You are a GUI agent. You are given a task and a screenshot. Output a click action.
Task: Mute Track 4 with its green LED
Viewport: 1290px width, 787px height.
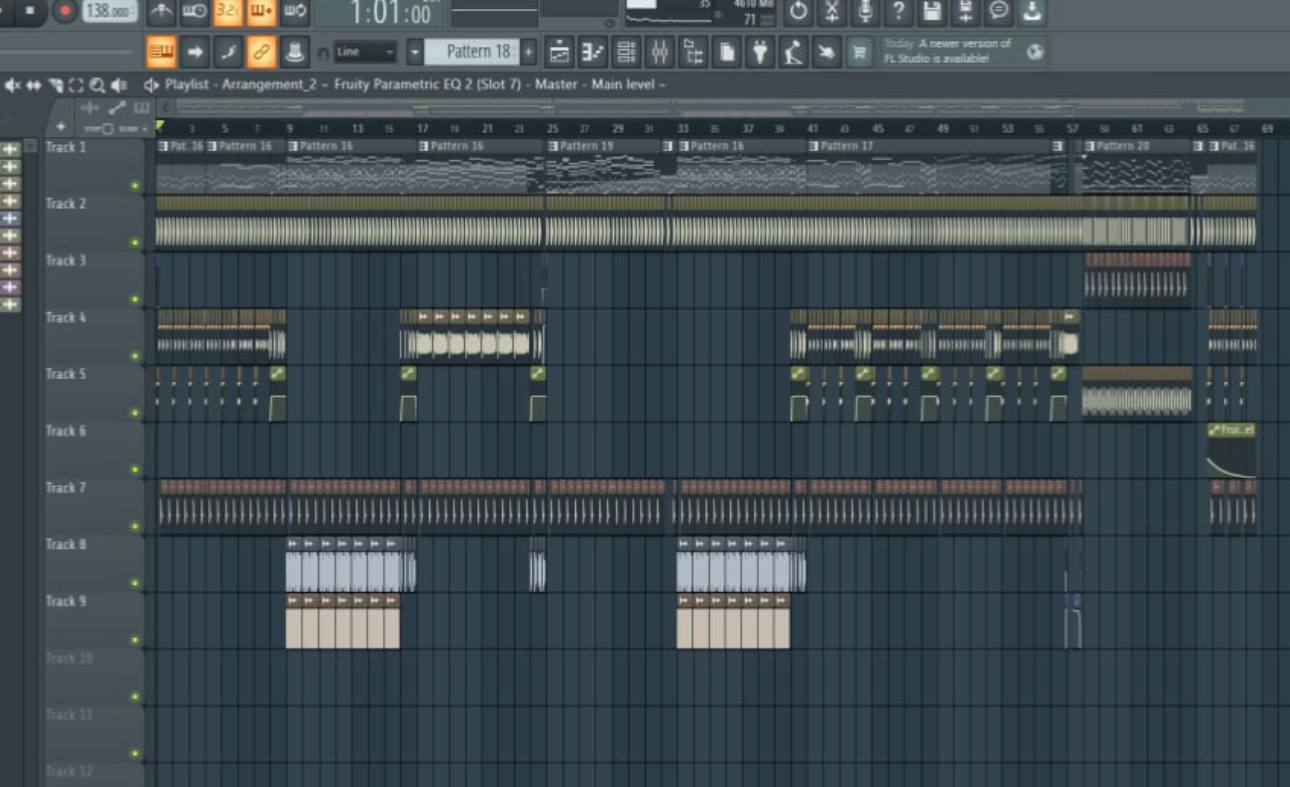point(135,356)
